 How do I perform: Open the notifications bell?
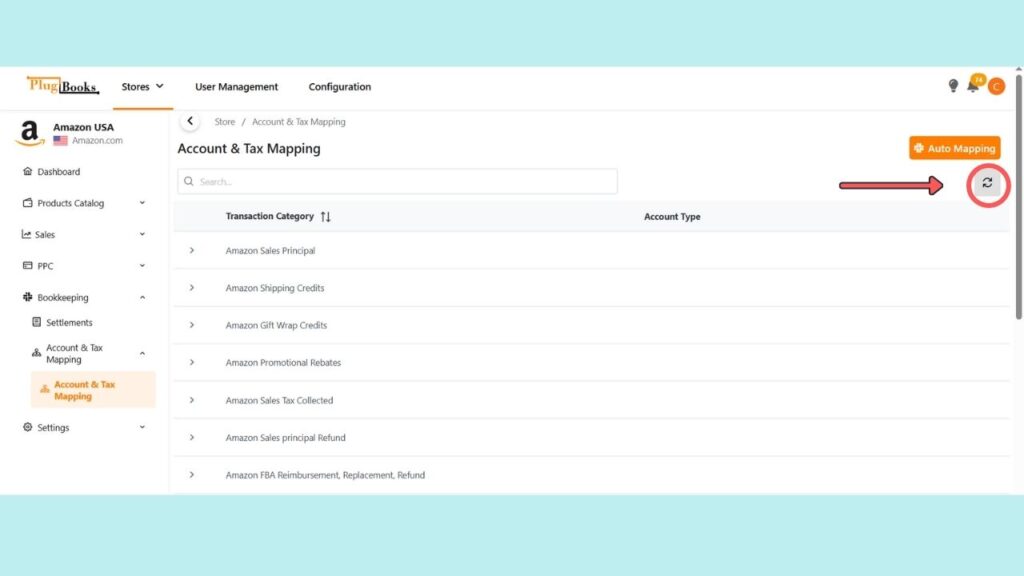[x=973, y=86]
